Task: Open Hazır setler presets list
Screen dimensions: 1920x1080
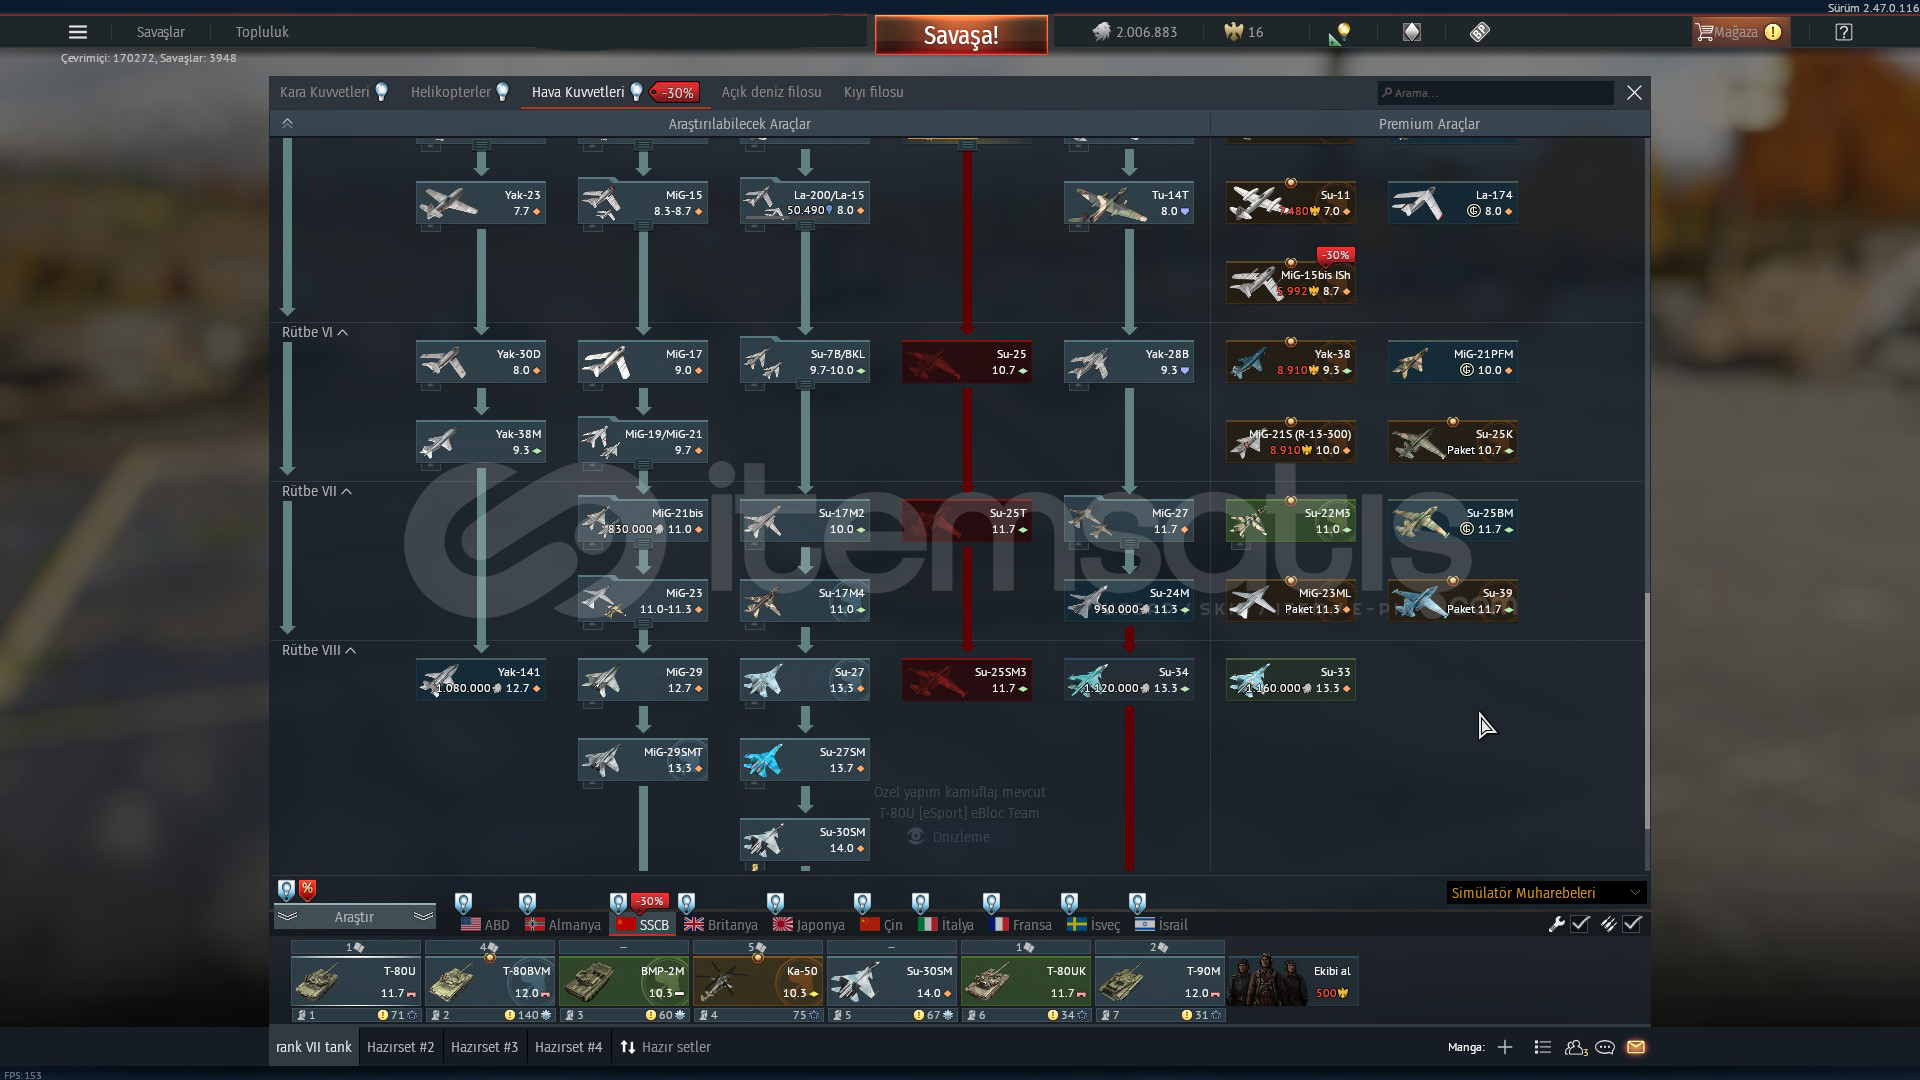Action: pos(665,1047)
